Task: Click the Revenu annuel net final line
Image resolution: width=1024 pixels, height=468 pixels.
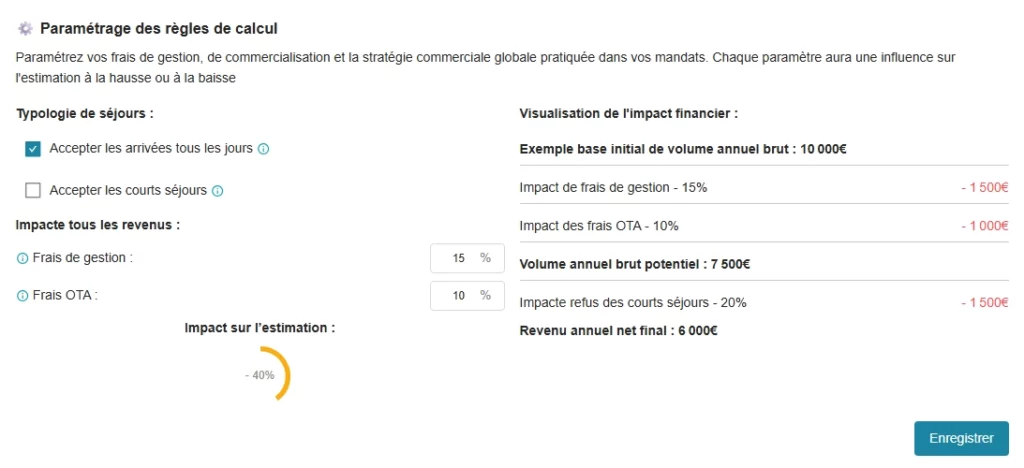Action: [x=618, y=330]
